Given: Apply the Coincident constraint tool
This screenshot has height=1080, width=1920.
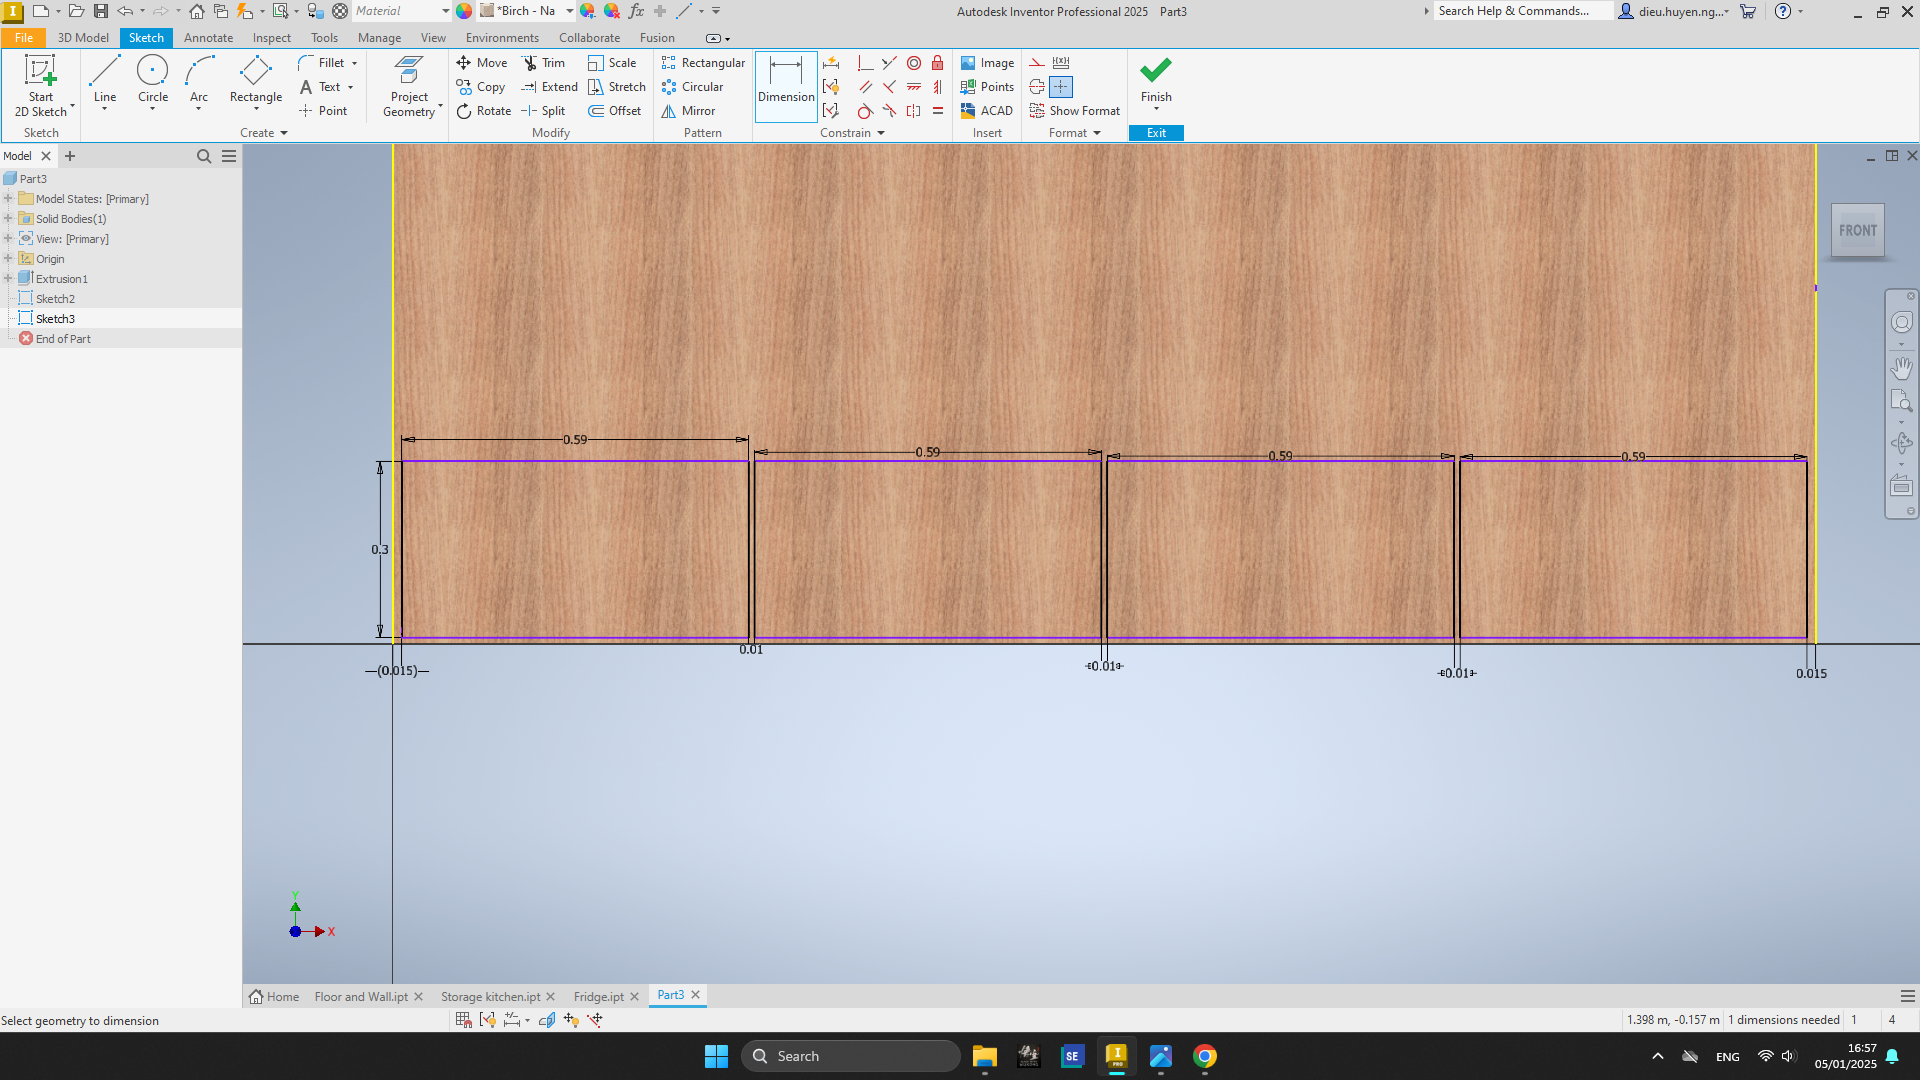Looking at the screenshot, I should click(x=865, y=63).
